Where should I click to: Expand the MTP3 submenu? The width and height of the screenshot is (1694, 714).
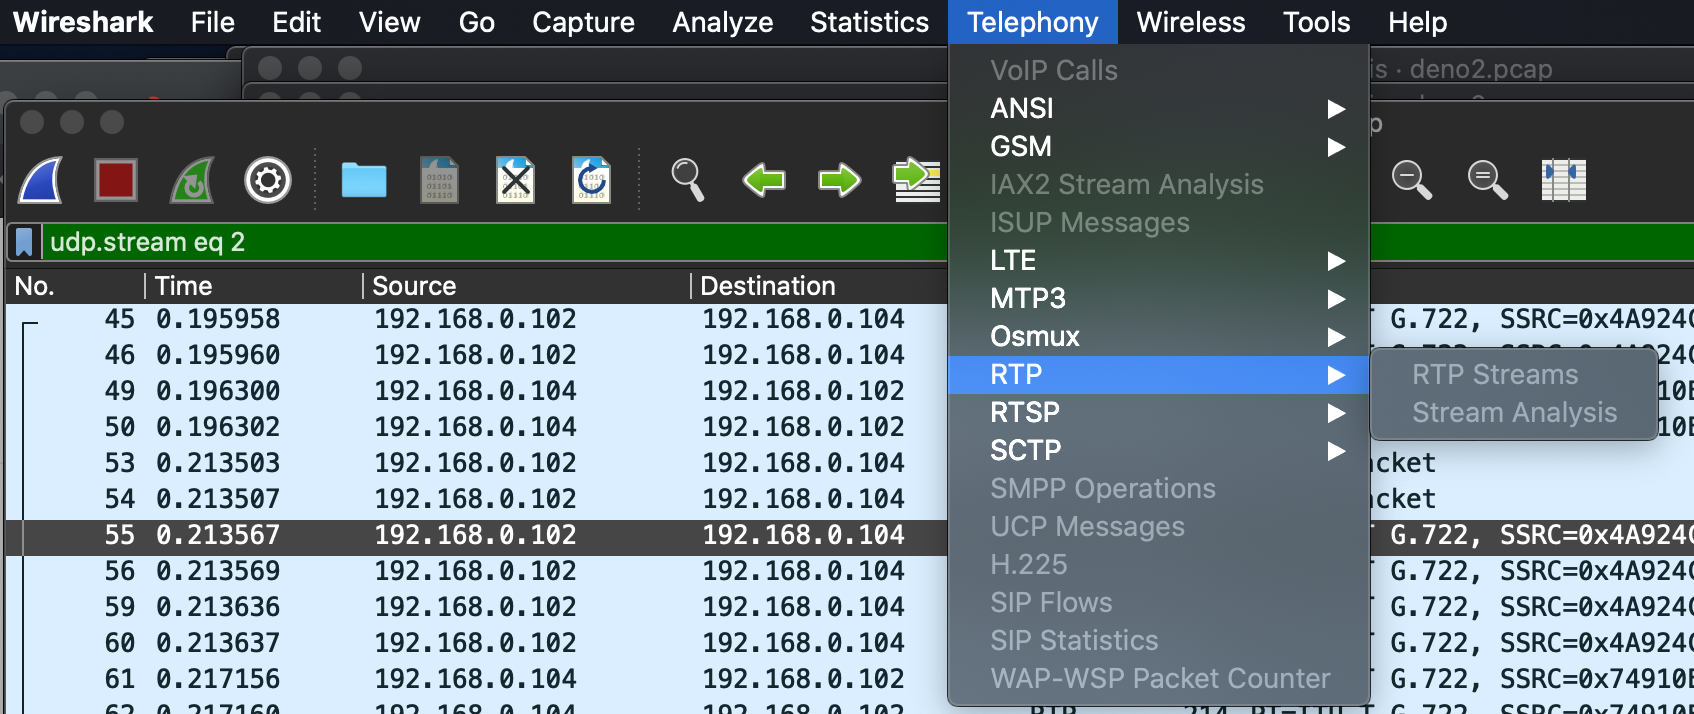click(x=1159, y=298)
